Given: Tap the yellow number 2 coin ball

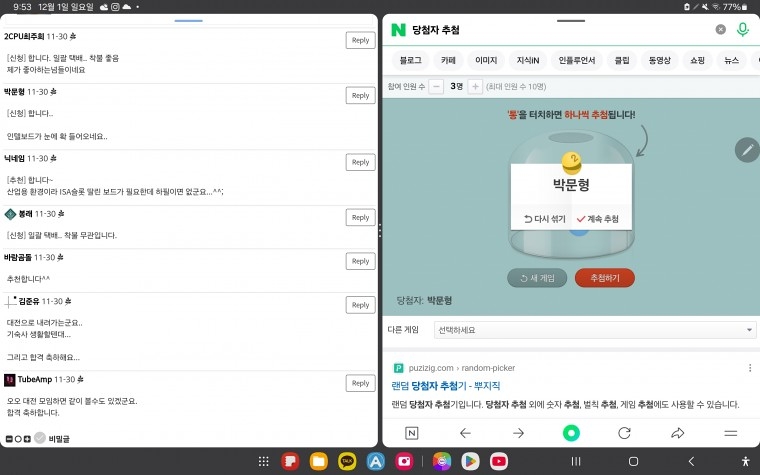Looking at the screenshot, I should coord(571,163).
